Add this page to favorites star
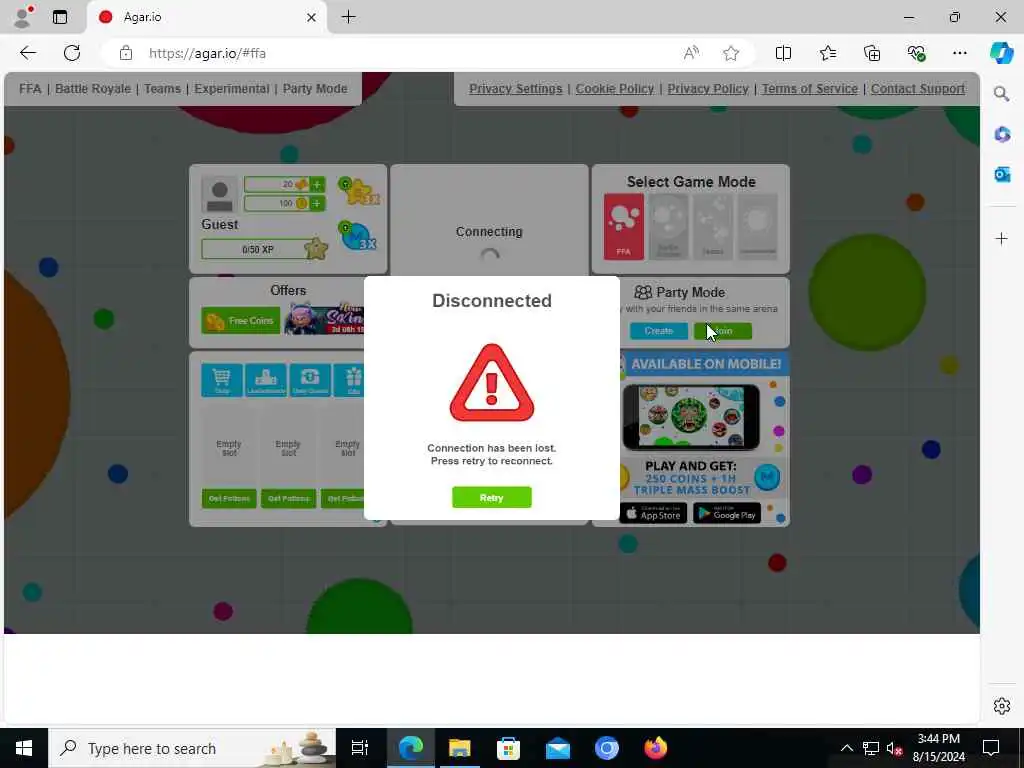Screen dimensions: 1024x768 click(x=731, y=54)
